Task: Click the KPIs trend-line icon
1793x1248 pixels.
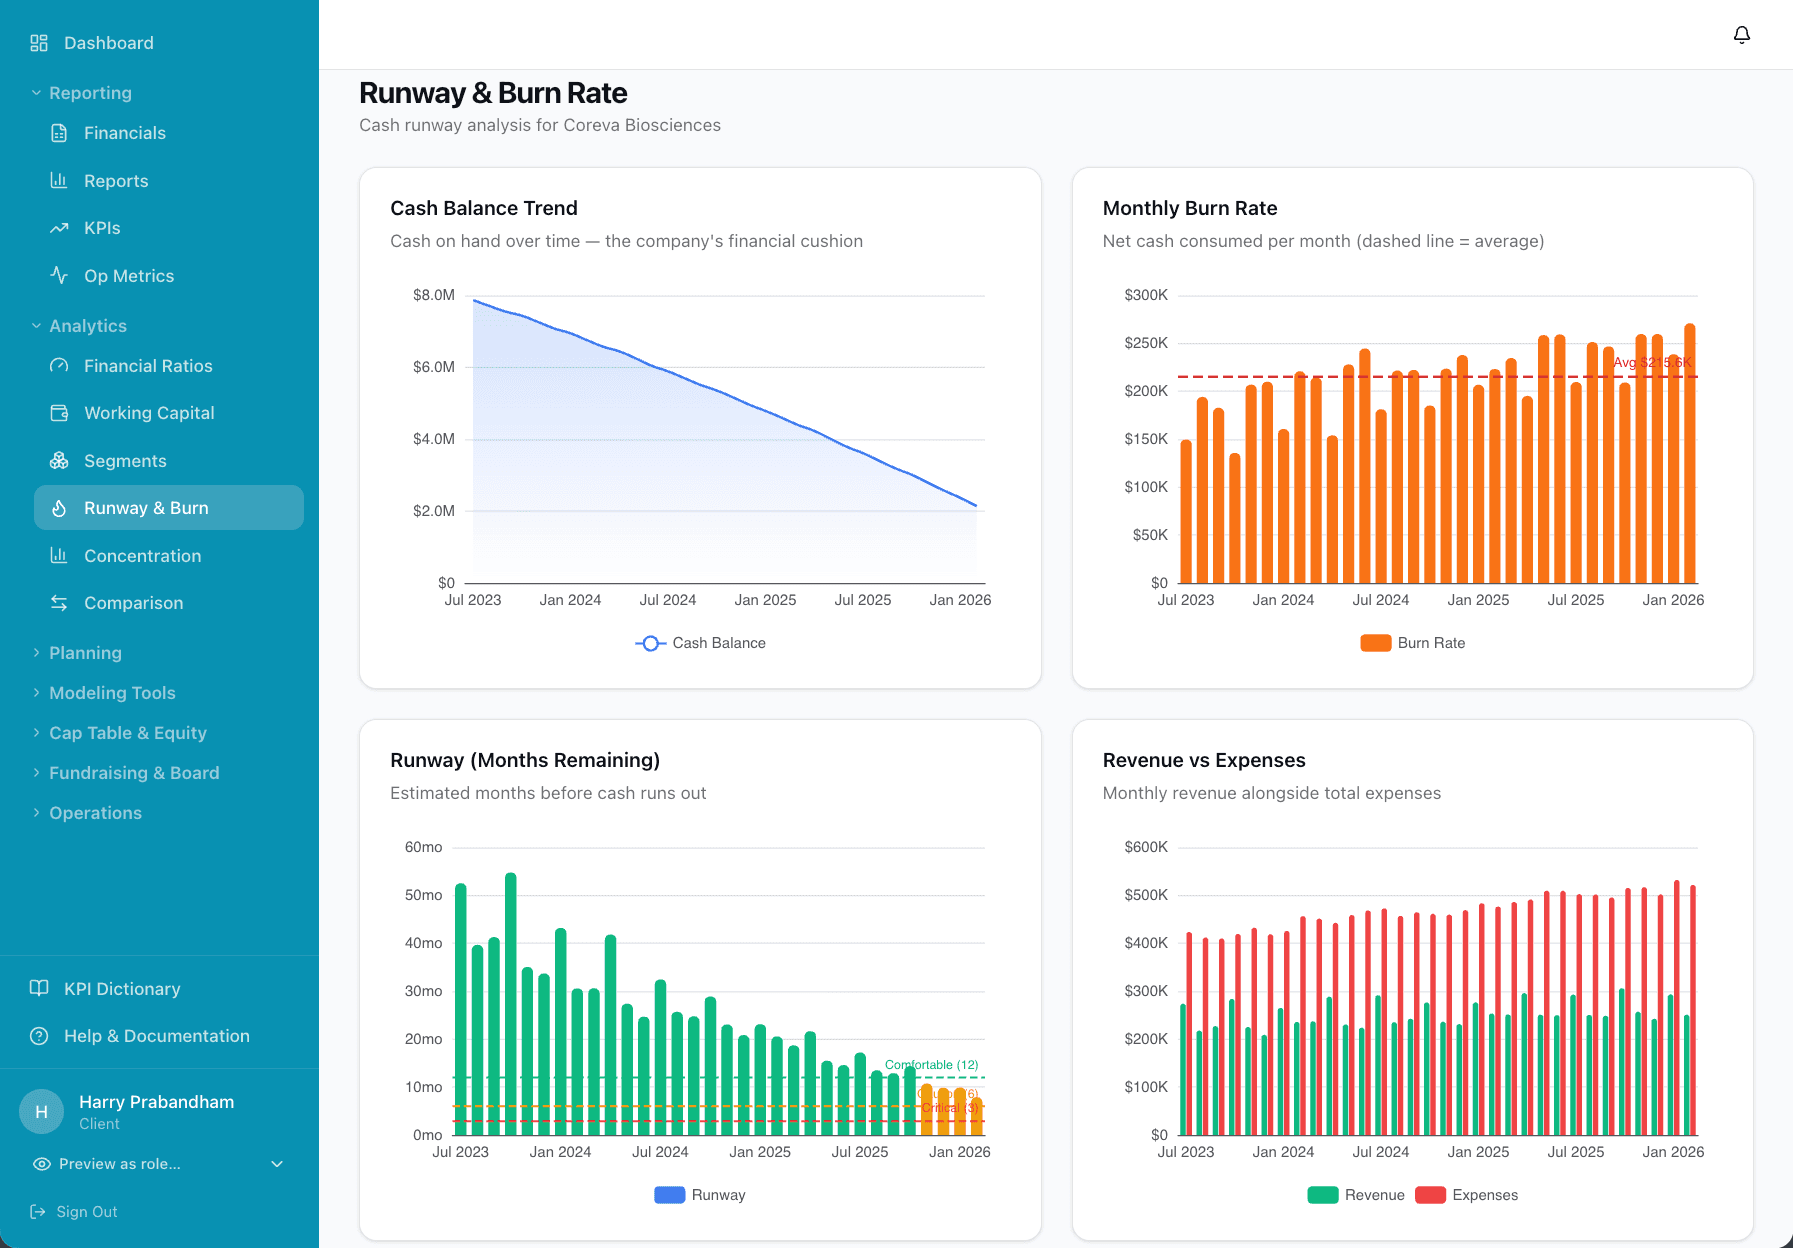Action: (59, 227)
